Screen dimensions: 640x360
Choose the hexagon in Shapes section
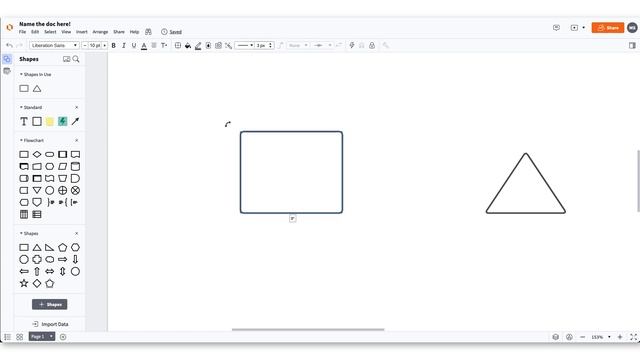(x=75, y=247)
